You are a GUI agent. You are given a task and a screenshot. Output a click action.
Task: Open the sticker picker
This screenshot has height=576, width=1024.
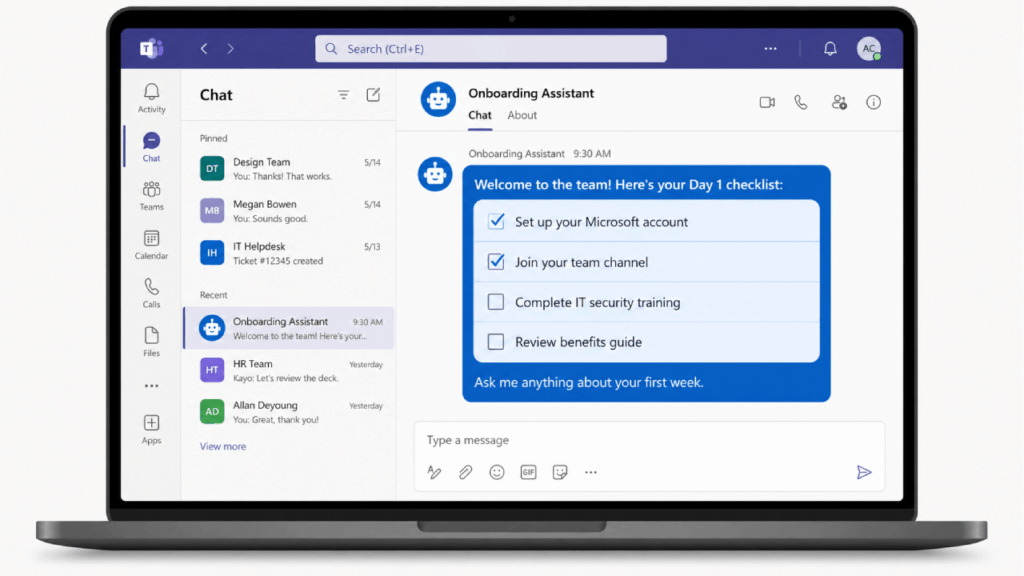tap(560, 472)
